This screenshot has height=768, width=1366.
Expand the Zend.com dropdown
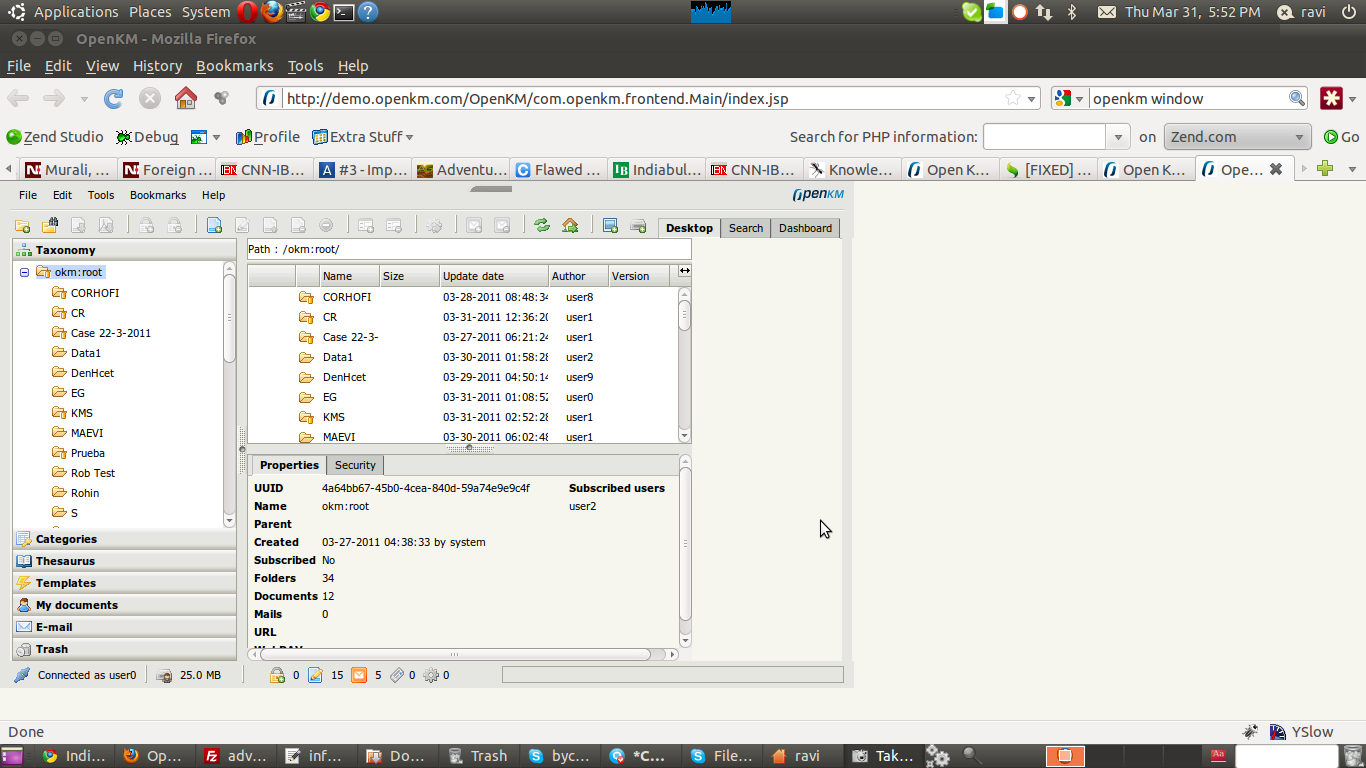pyautogui.click(x=1238, y=136)
